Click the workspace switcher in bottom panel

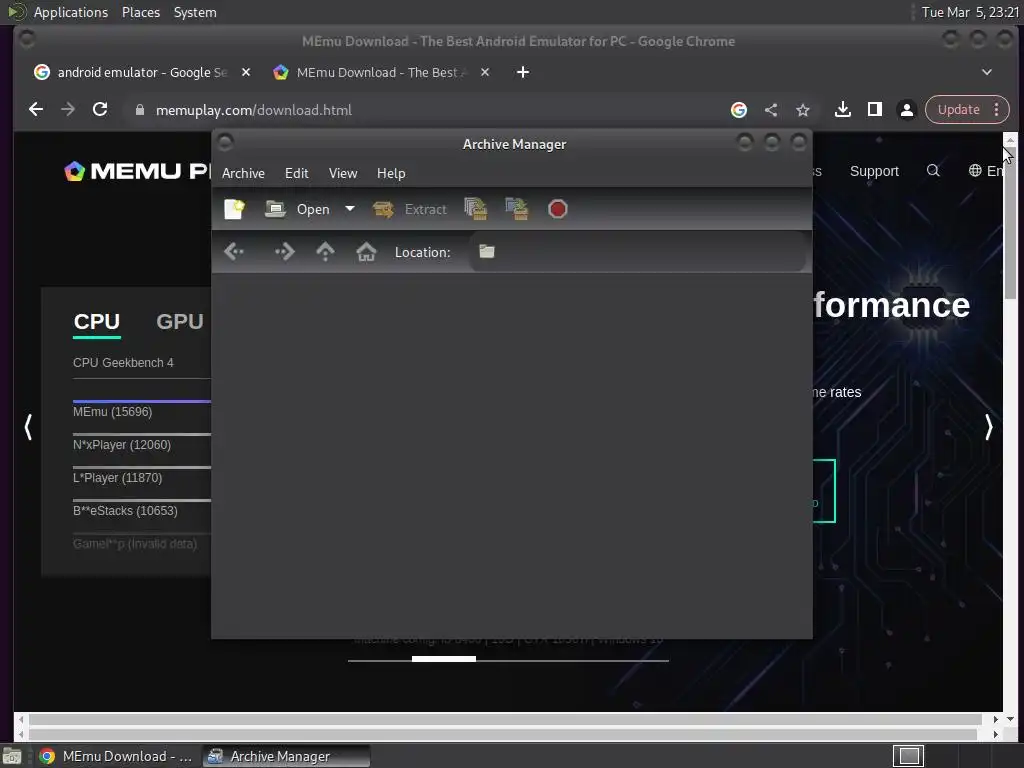(x=908, y=756)
